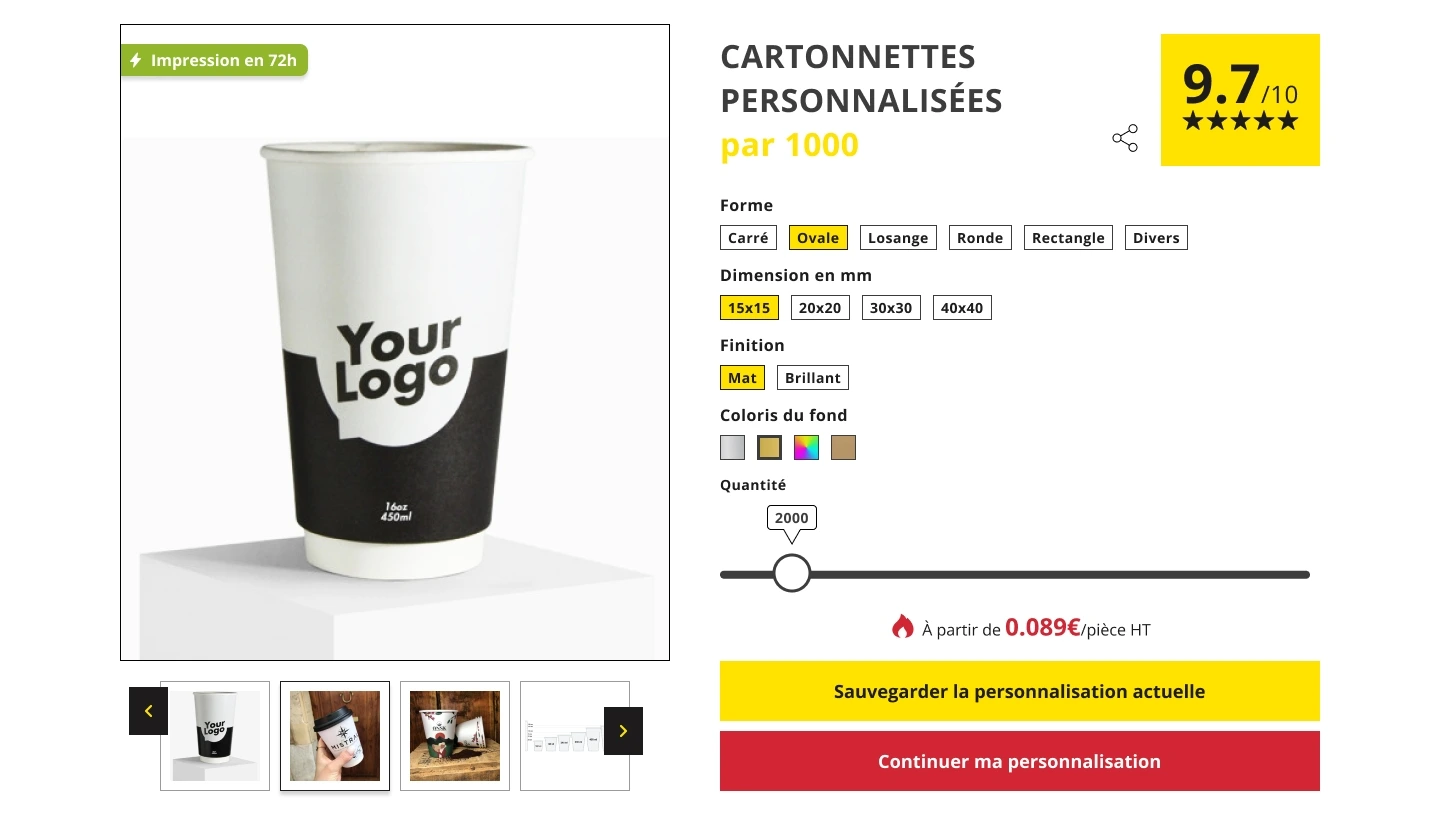Pick the kraft brown background swatch
The image size is (1440, 827).
pos(843,448)
